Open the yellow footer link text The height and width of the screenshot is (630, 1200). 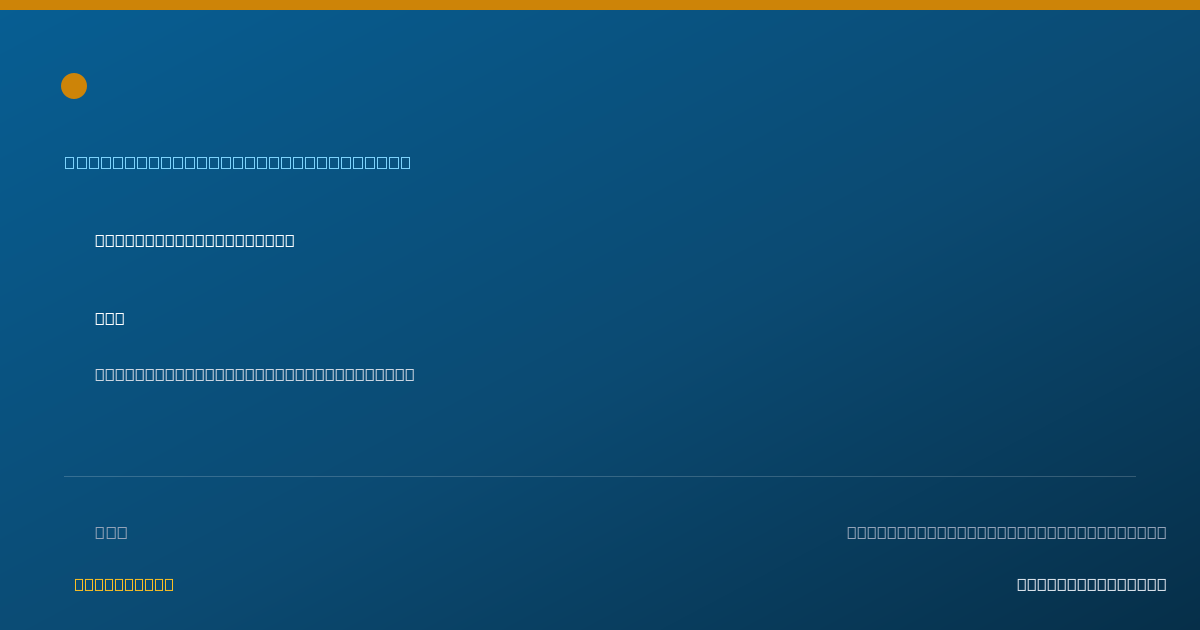124,584
